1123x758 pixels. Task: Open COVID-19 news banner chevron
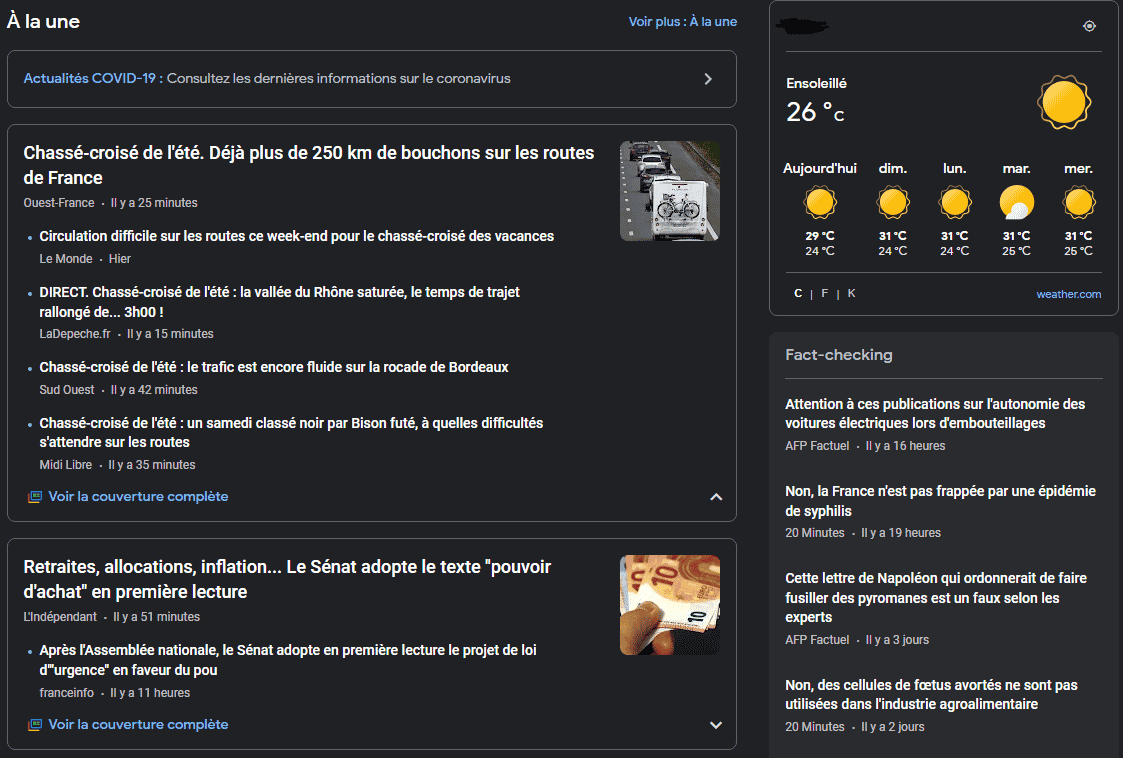[708, 79]
